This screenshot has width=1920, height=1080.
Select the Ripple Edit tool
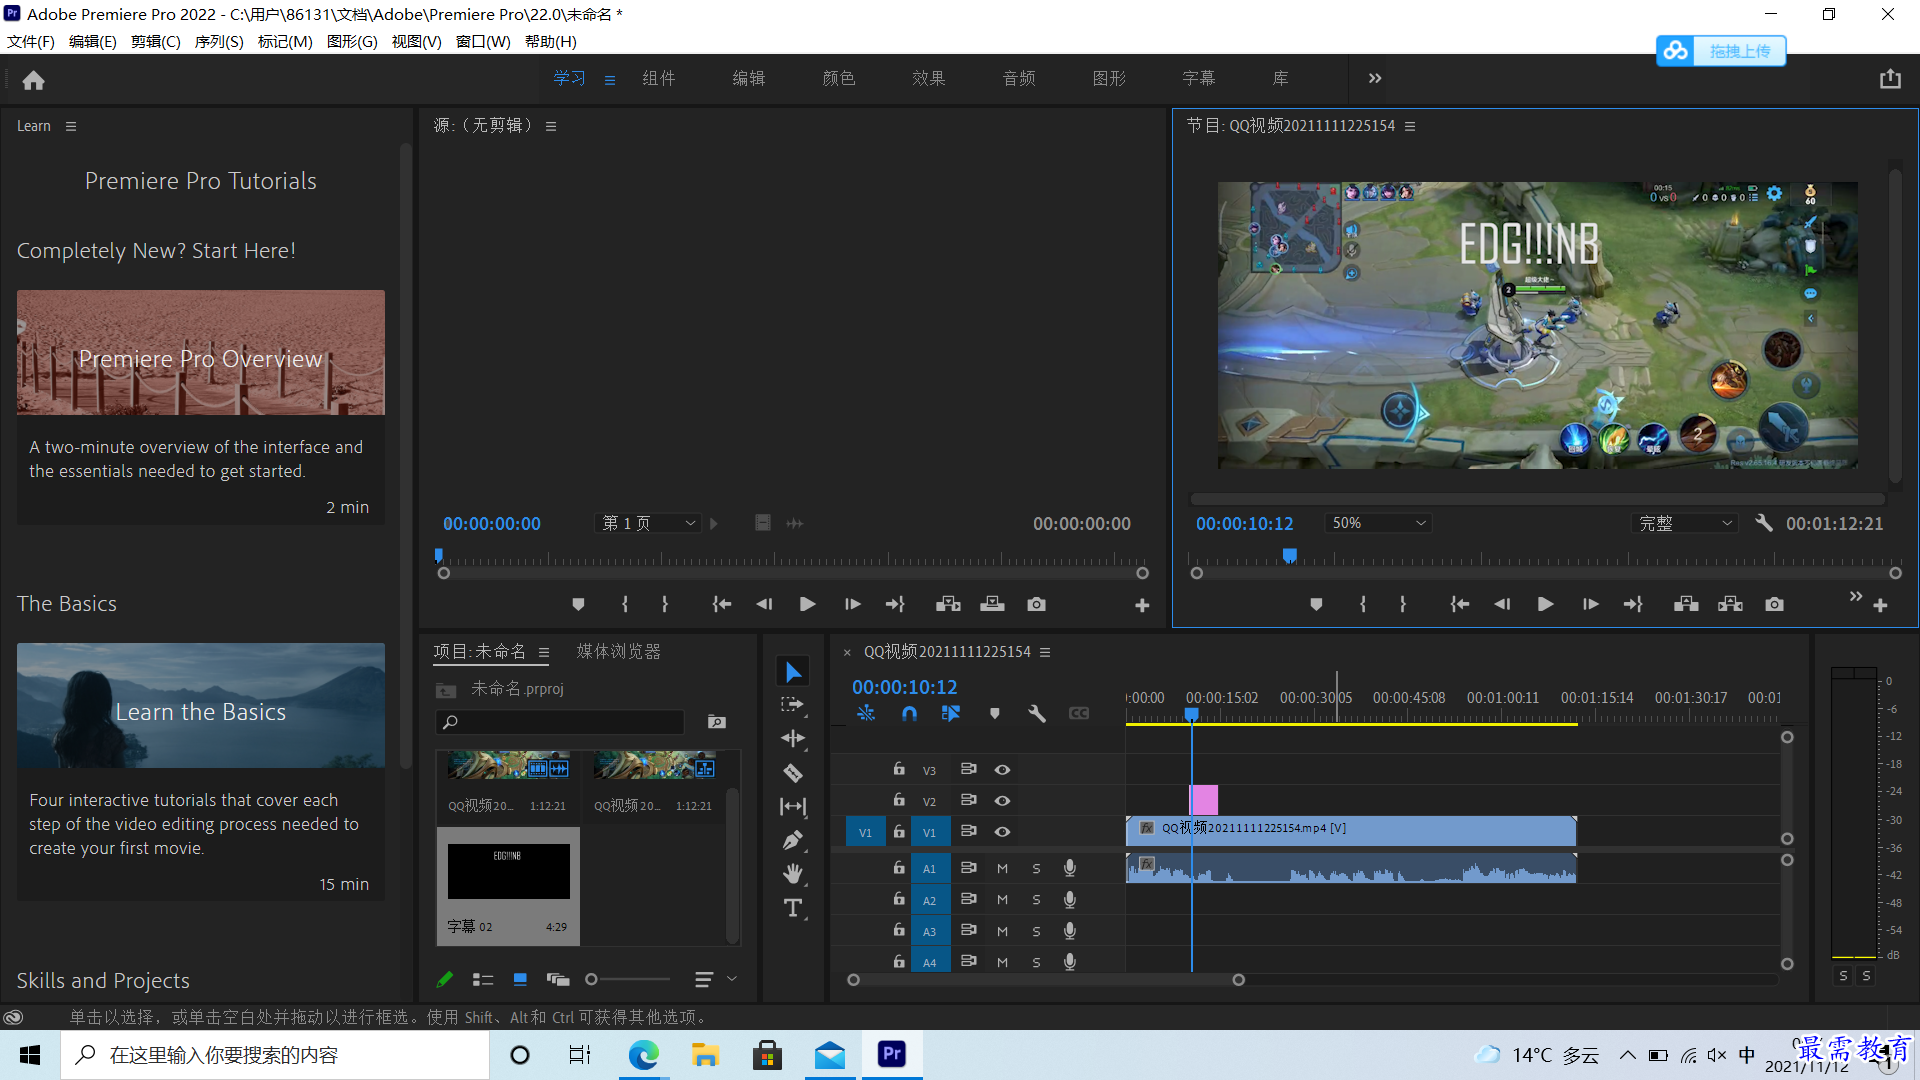[793, 739]
